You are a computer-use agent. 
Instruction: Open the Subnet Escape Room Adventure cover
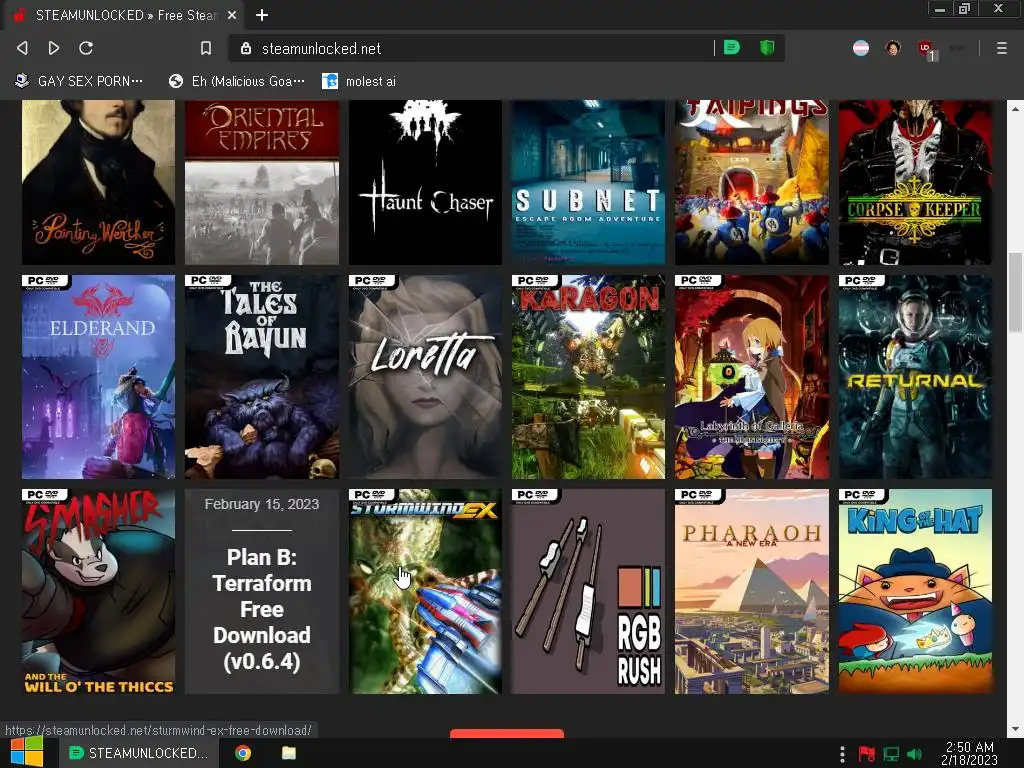coord(588,182)
